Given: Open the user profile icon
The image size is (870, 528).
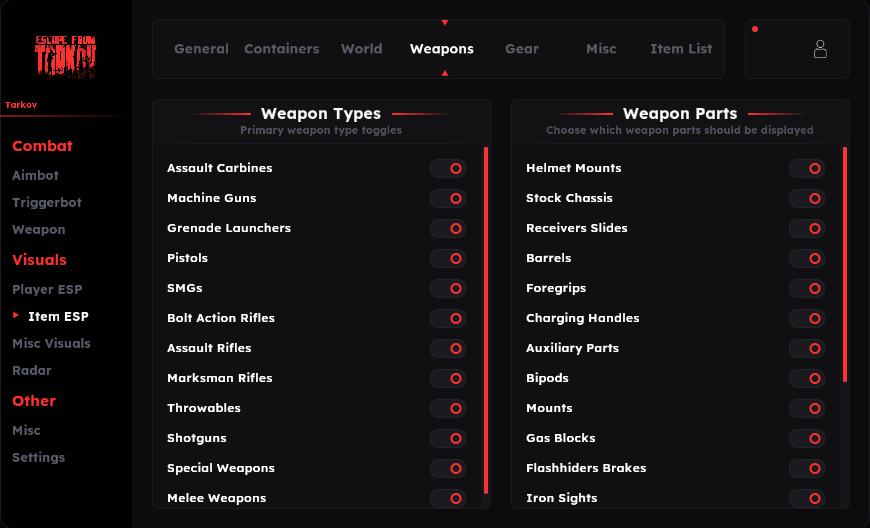Looking at the screenshot, I should (820, 49).
